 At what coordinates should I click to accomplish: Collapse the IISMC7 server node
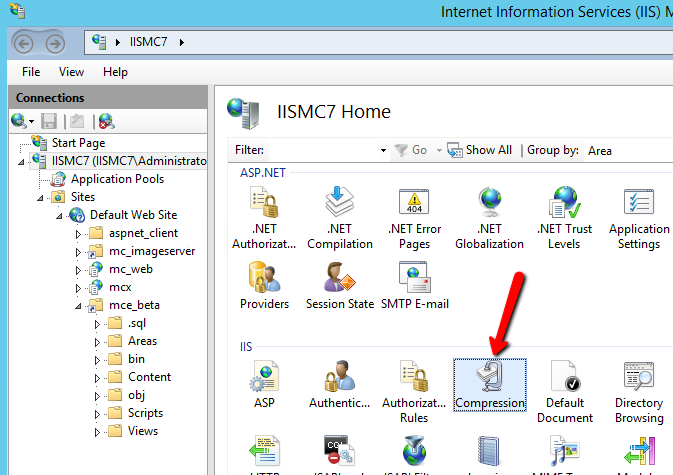[x=21, y=162]
